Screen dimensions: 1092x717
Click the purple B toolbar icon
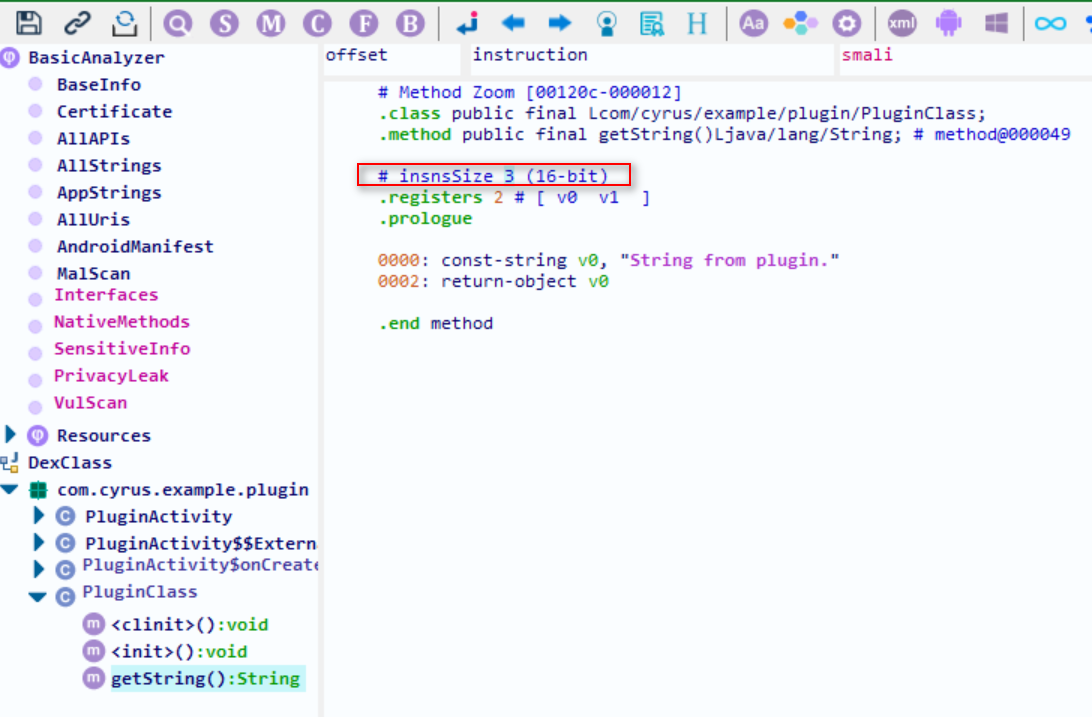point(410,24)
